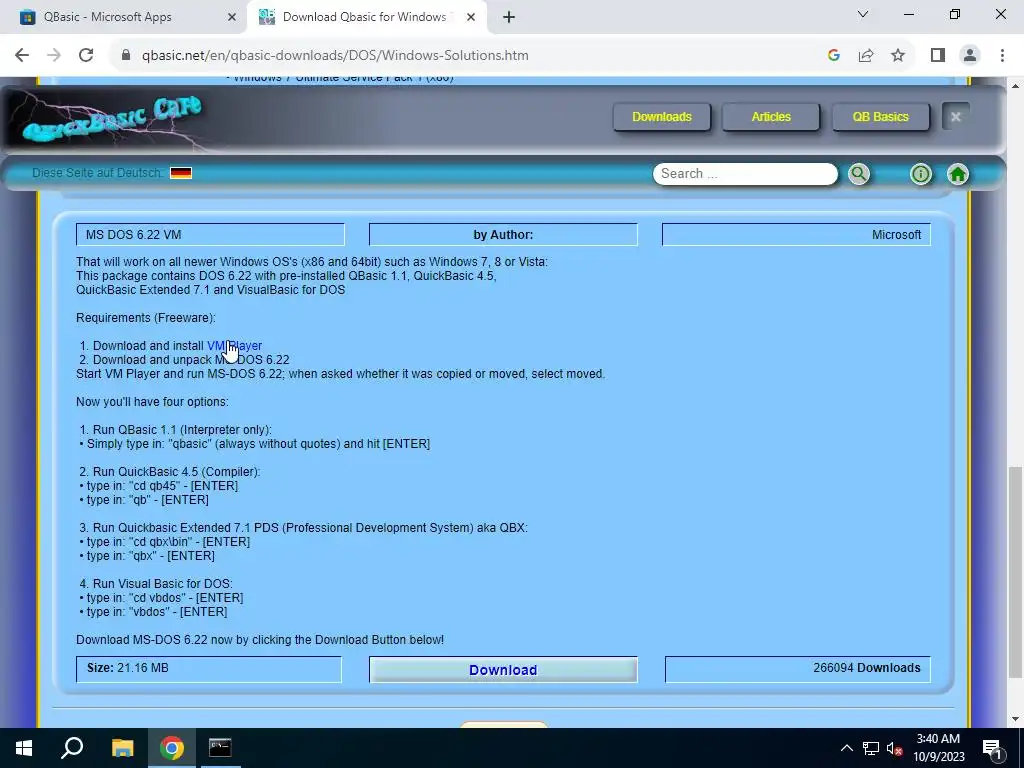This screenshot has width=1024, height=768.
Task: Share this page using share icon
Action: [866, 56]
